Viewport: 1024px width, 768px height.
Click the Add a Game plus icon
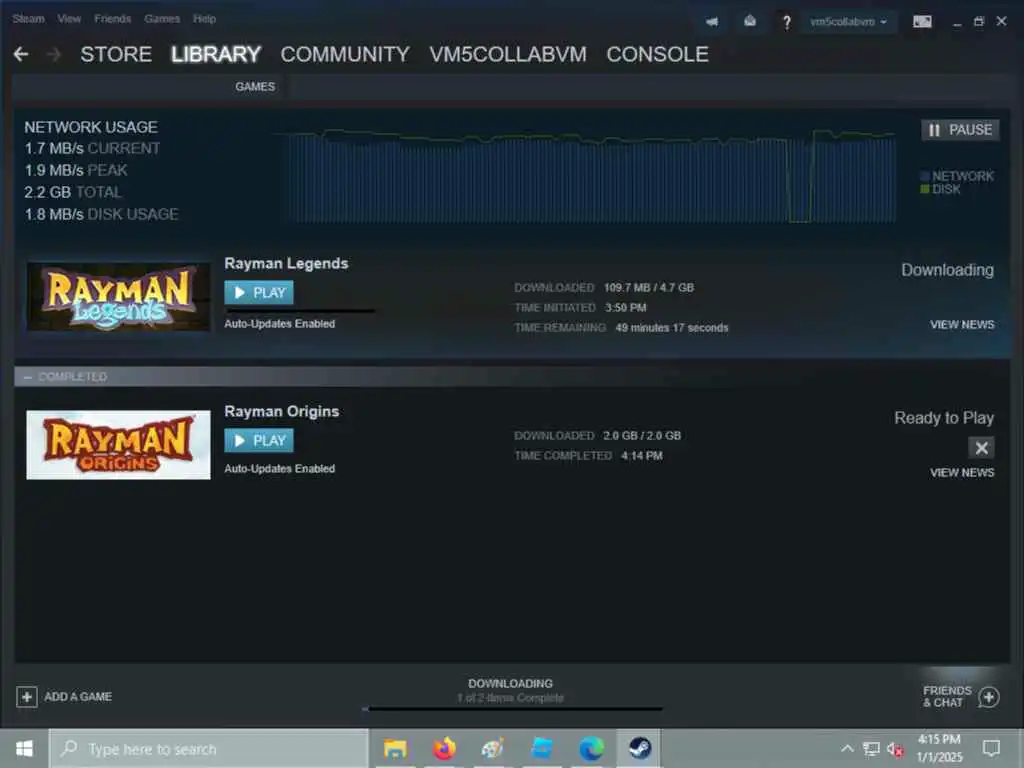[26, 697]
